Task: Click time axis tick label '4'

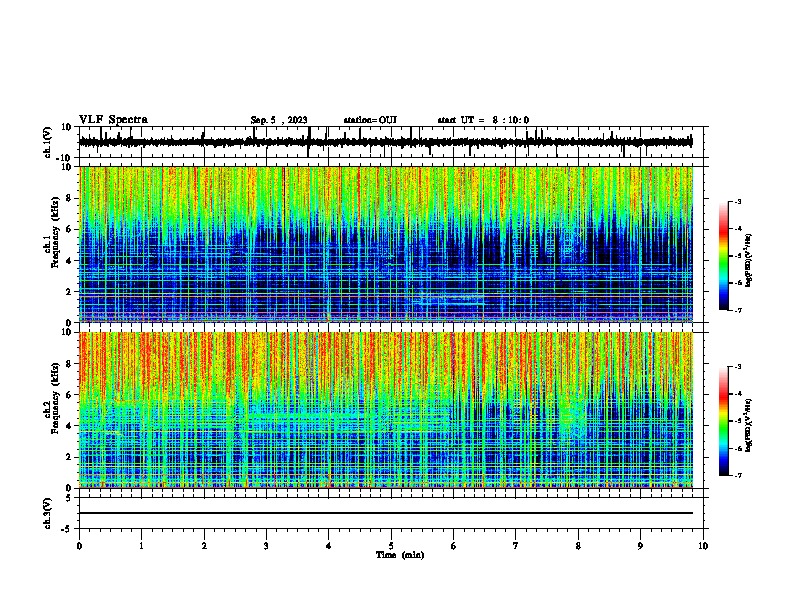Action: click(x=329, y=546)
